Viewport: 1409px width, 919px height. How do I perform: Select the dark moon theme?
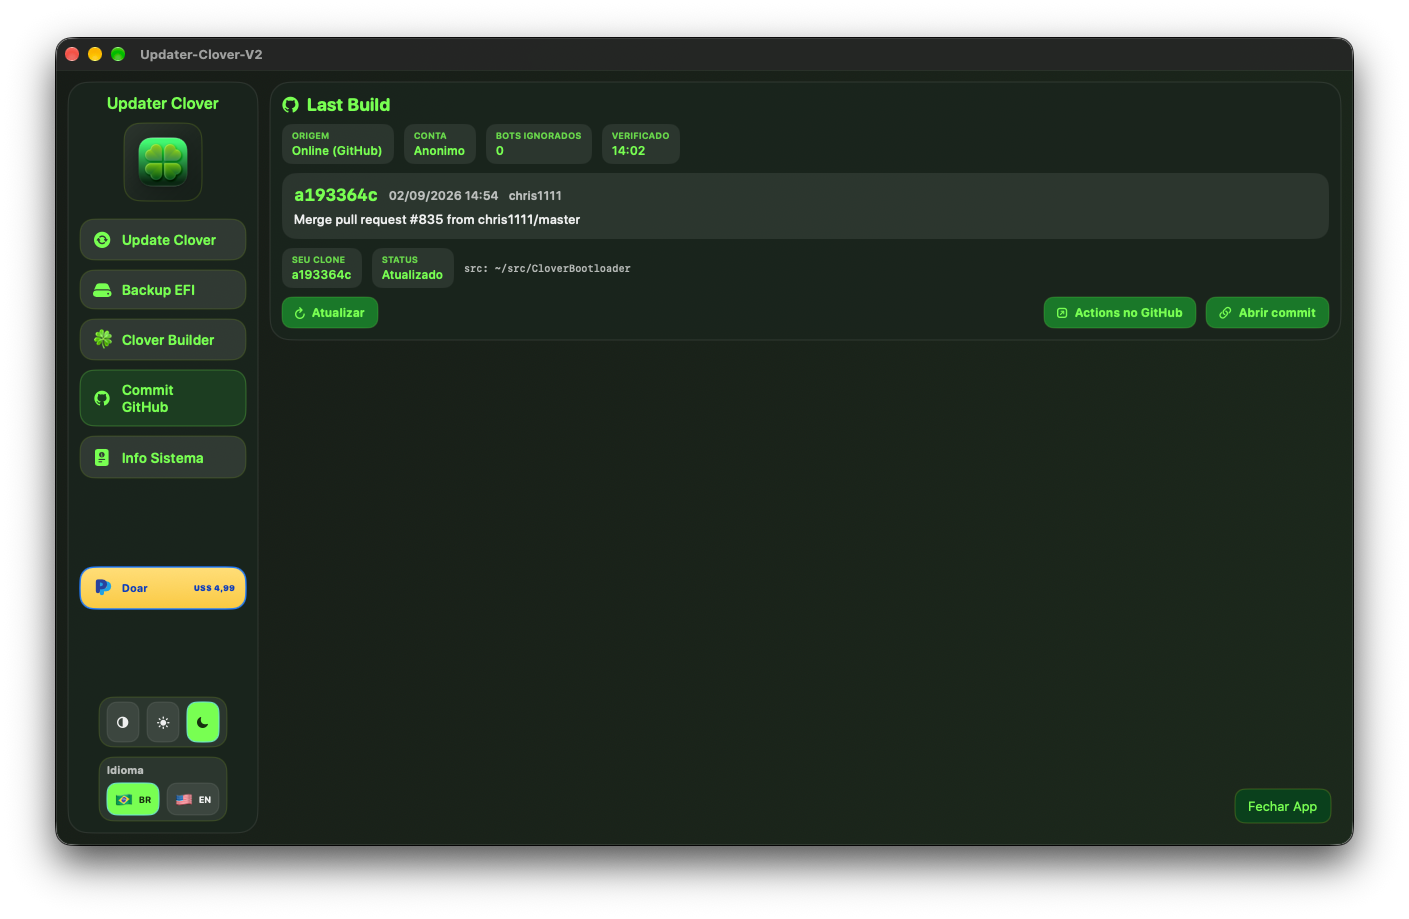203,722
